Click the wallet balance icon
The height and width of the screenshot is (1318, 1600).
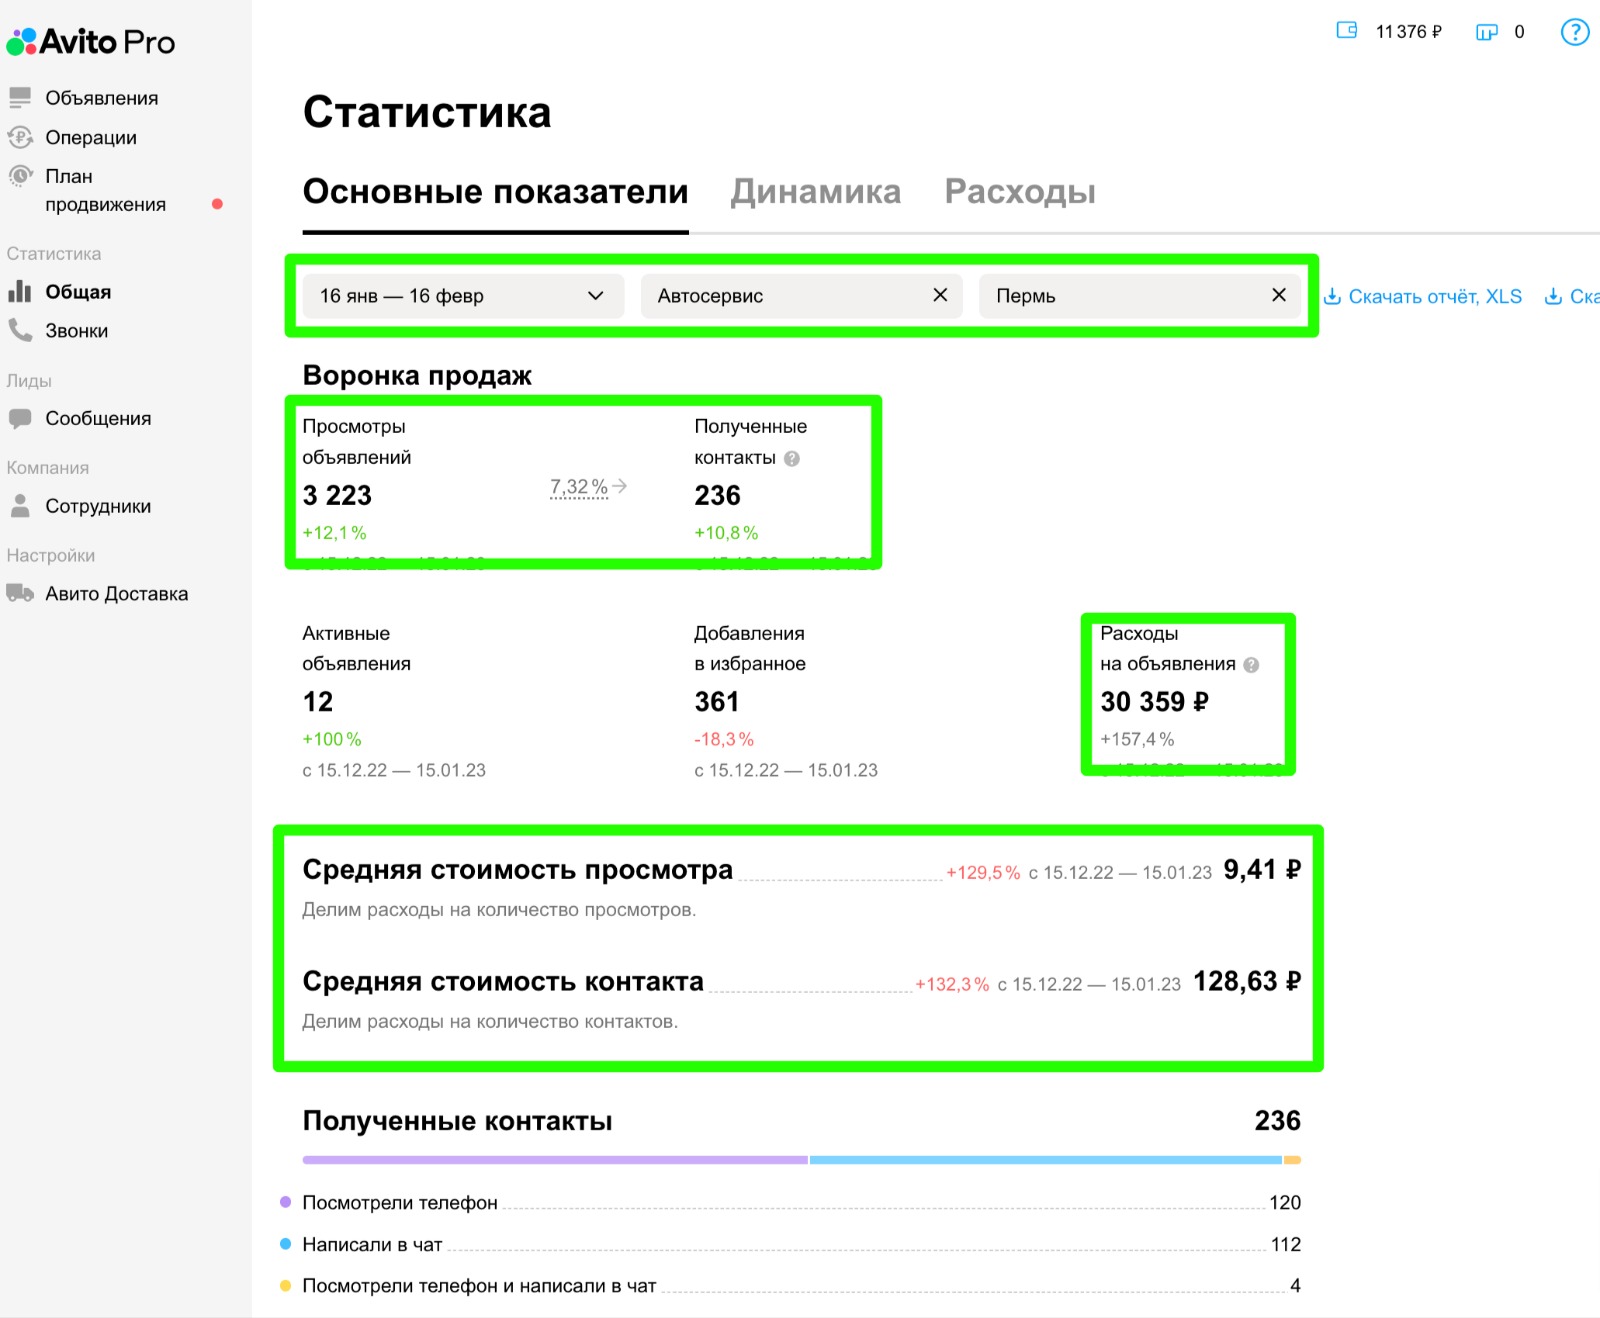tap(1347, 31)
